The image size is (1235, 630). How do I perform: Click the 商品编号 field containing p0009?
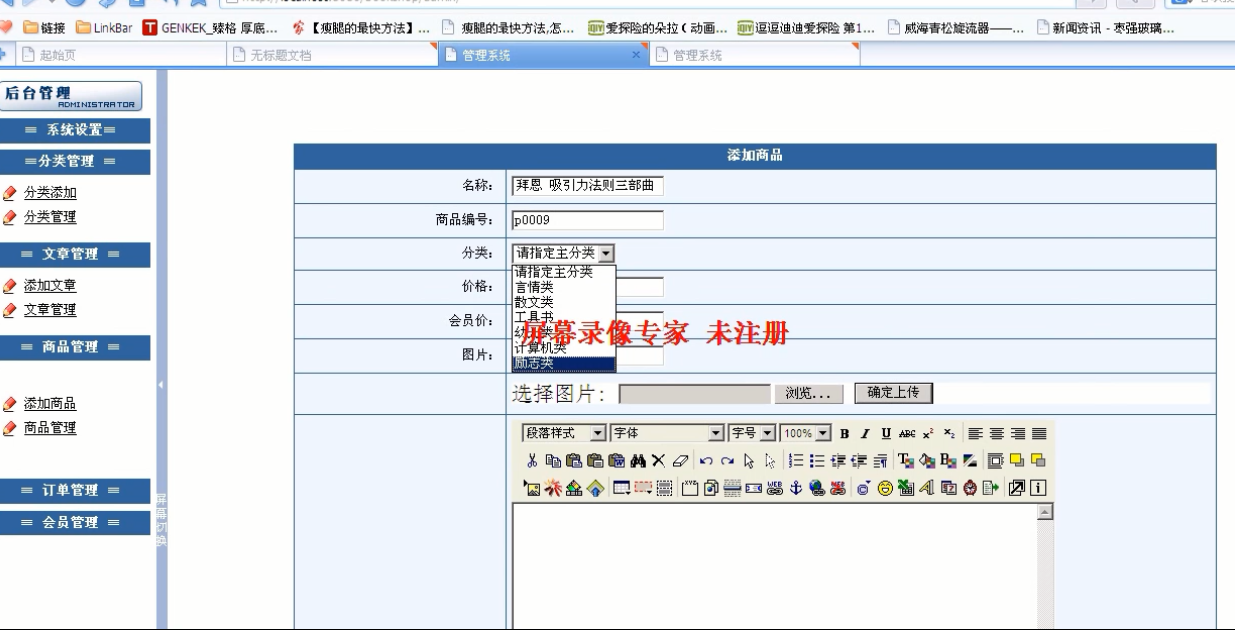tap(587, 220)
